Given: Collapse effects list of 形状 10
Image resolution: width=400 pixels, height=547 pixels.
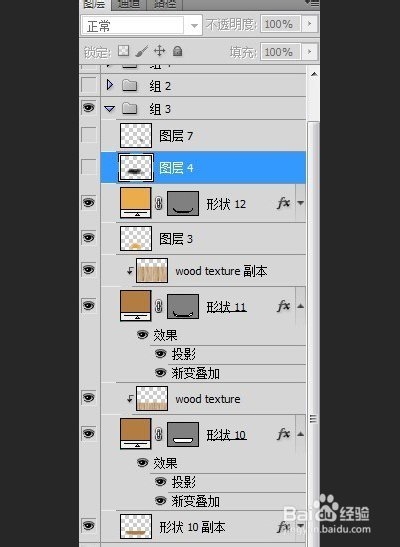Looking at the screenshot, I should tap(301, 434).
